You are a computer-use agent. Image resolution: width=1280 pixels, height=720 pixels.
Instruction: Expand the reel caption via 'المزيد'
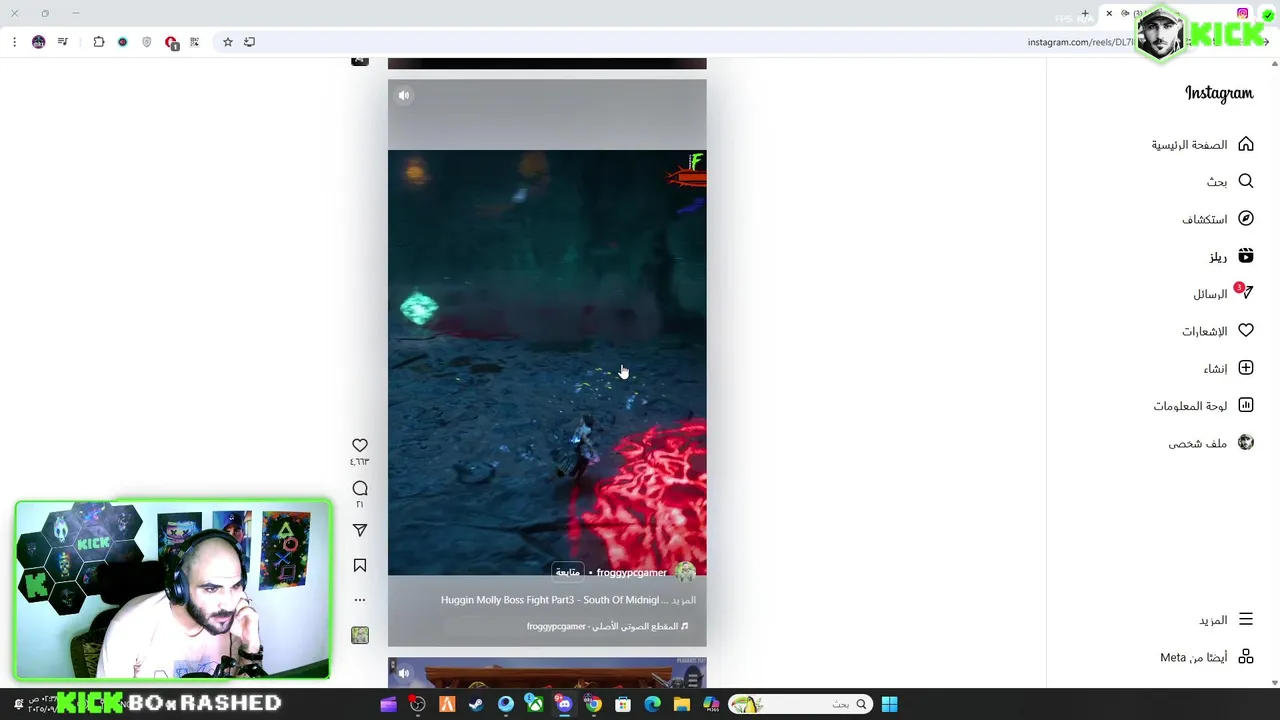(684, 600)
